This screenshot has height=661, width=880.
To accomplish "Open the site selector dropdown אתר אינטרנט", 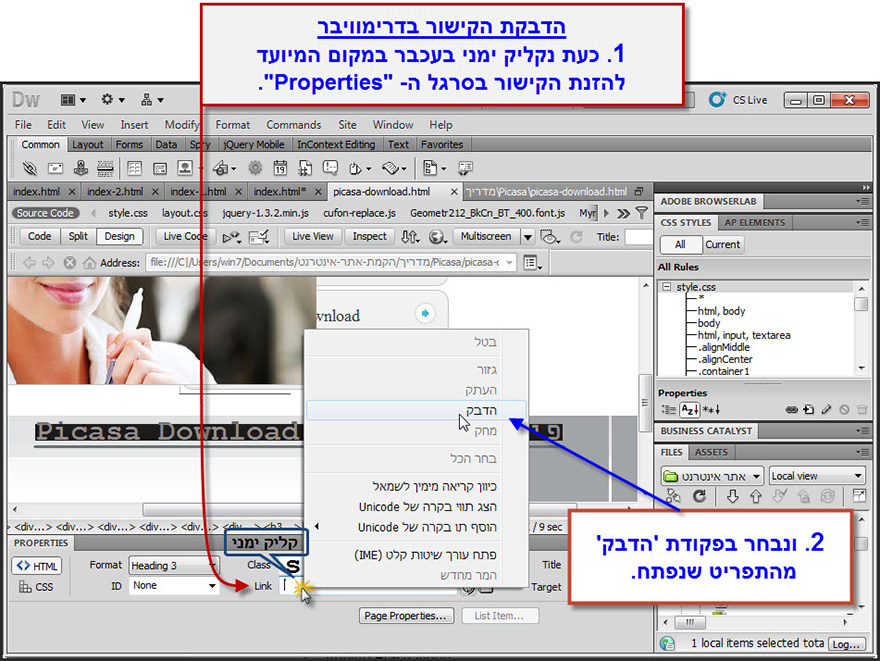I will point(712,476).
